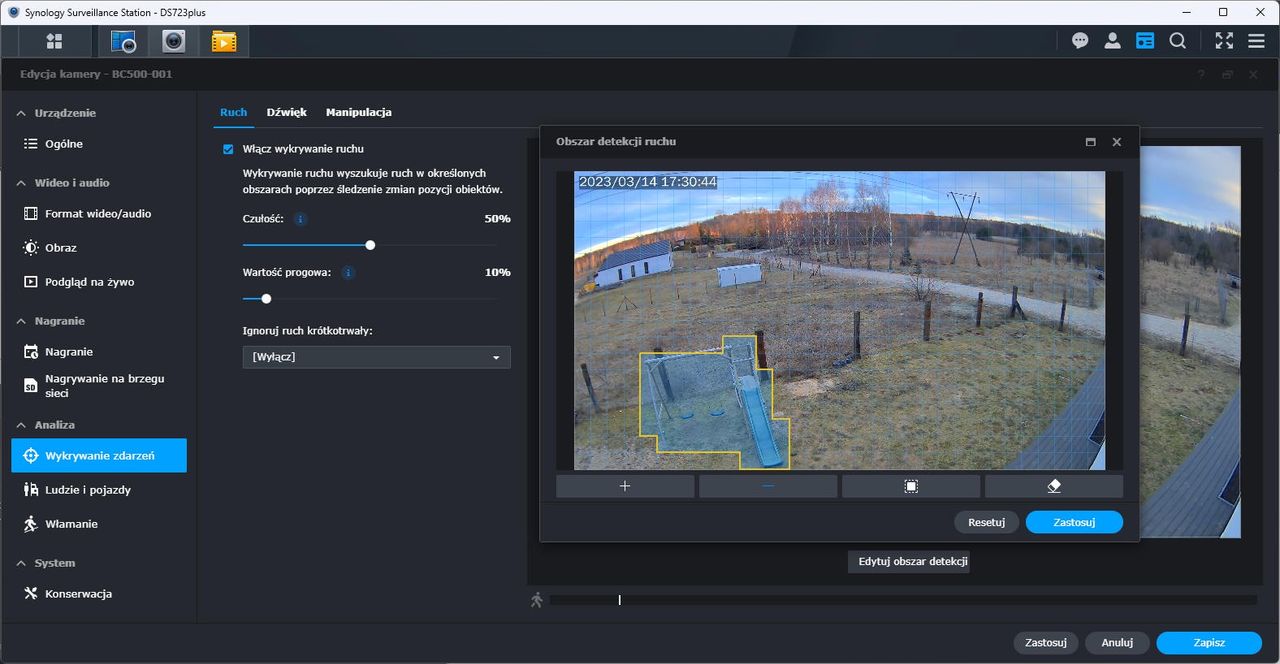Switch to the Manipulacja tab

tap(358, 112)
